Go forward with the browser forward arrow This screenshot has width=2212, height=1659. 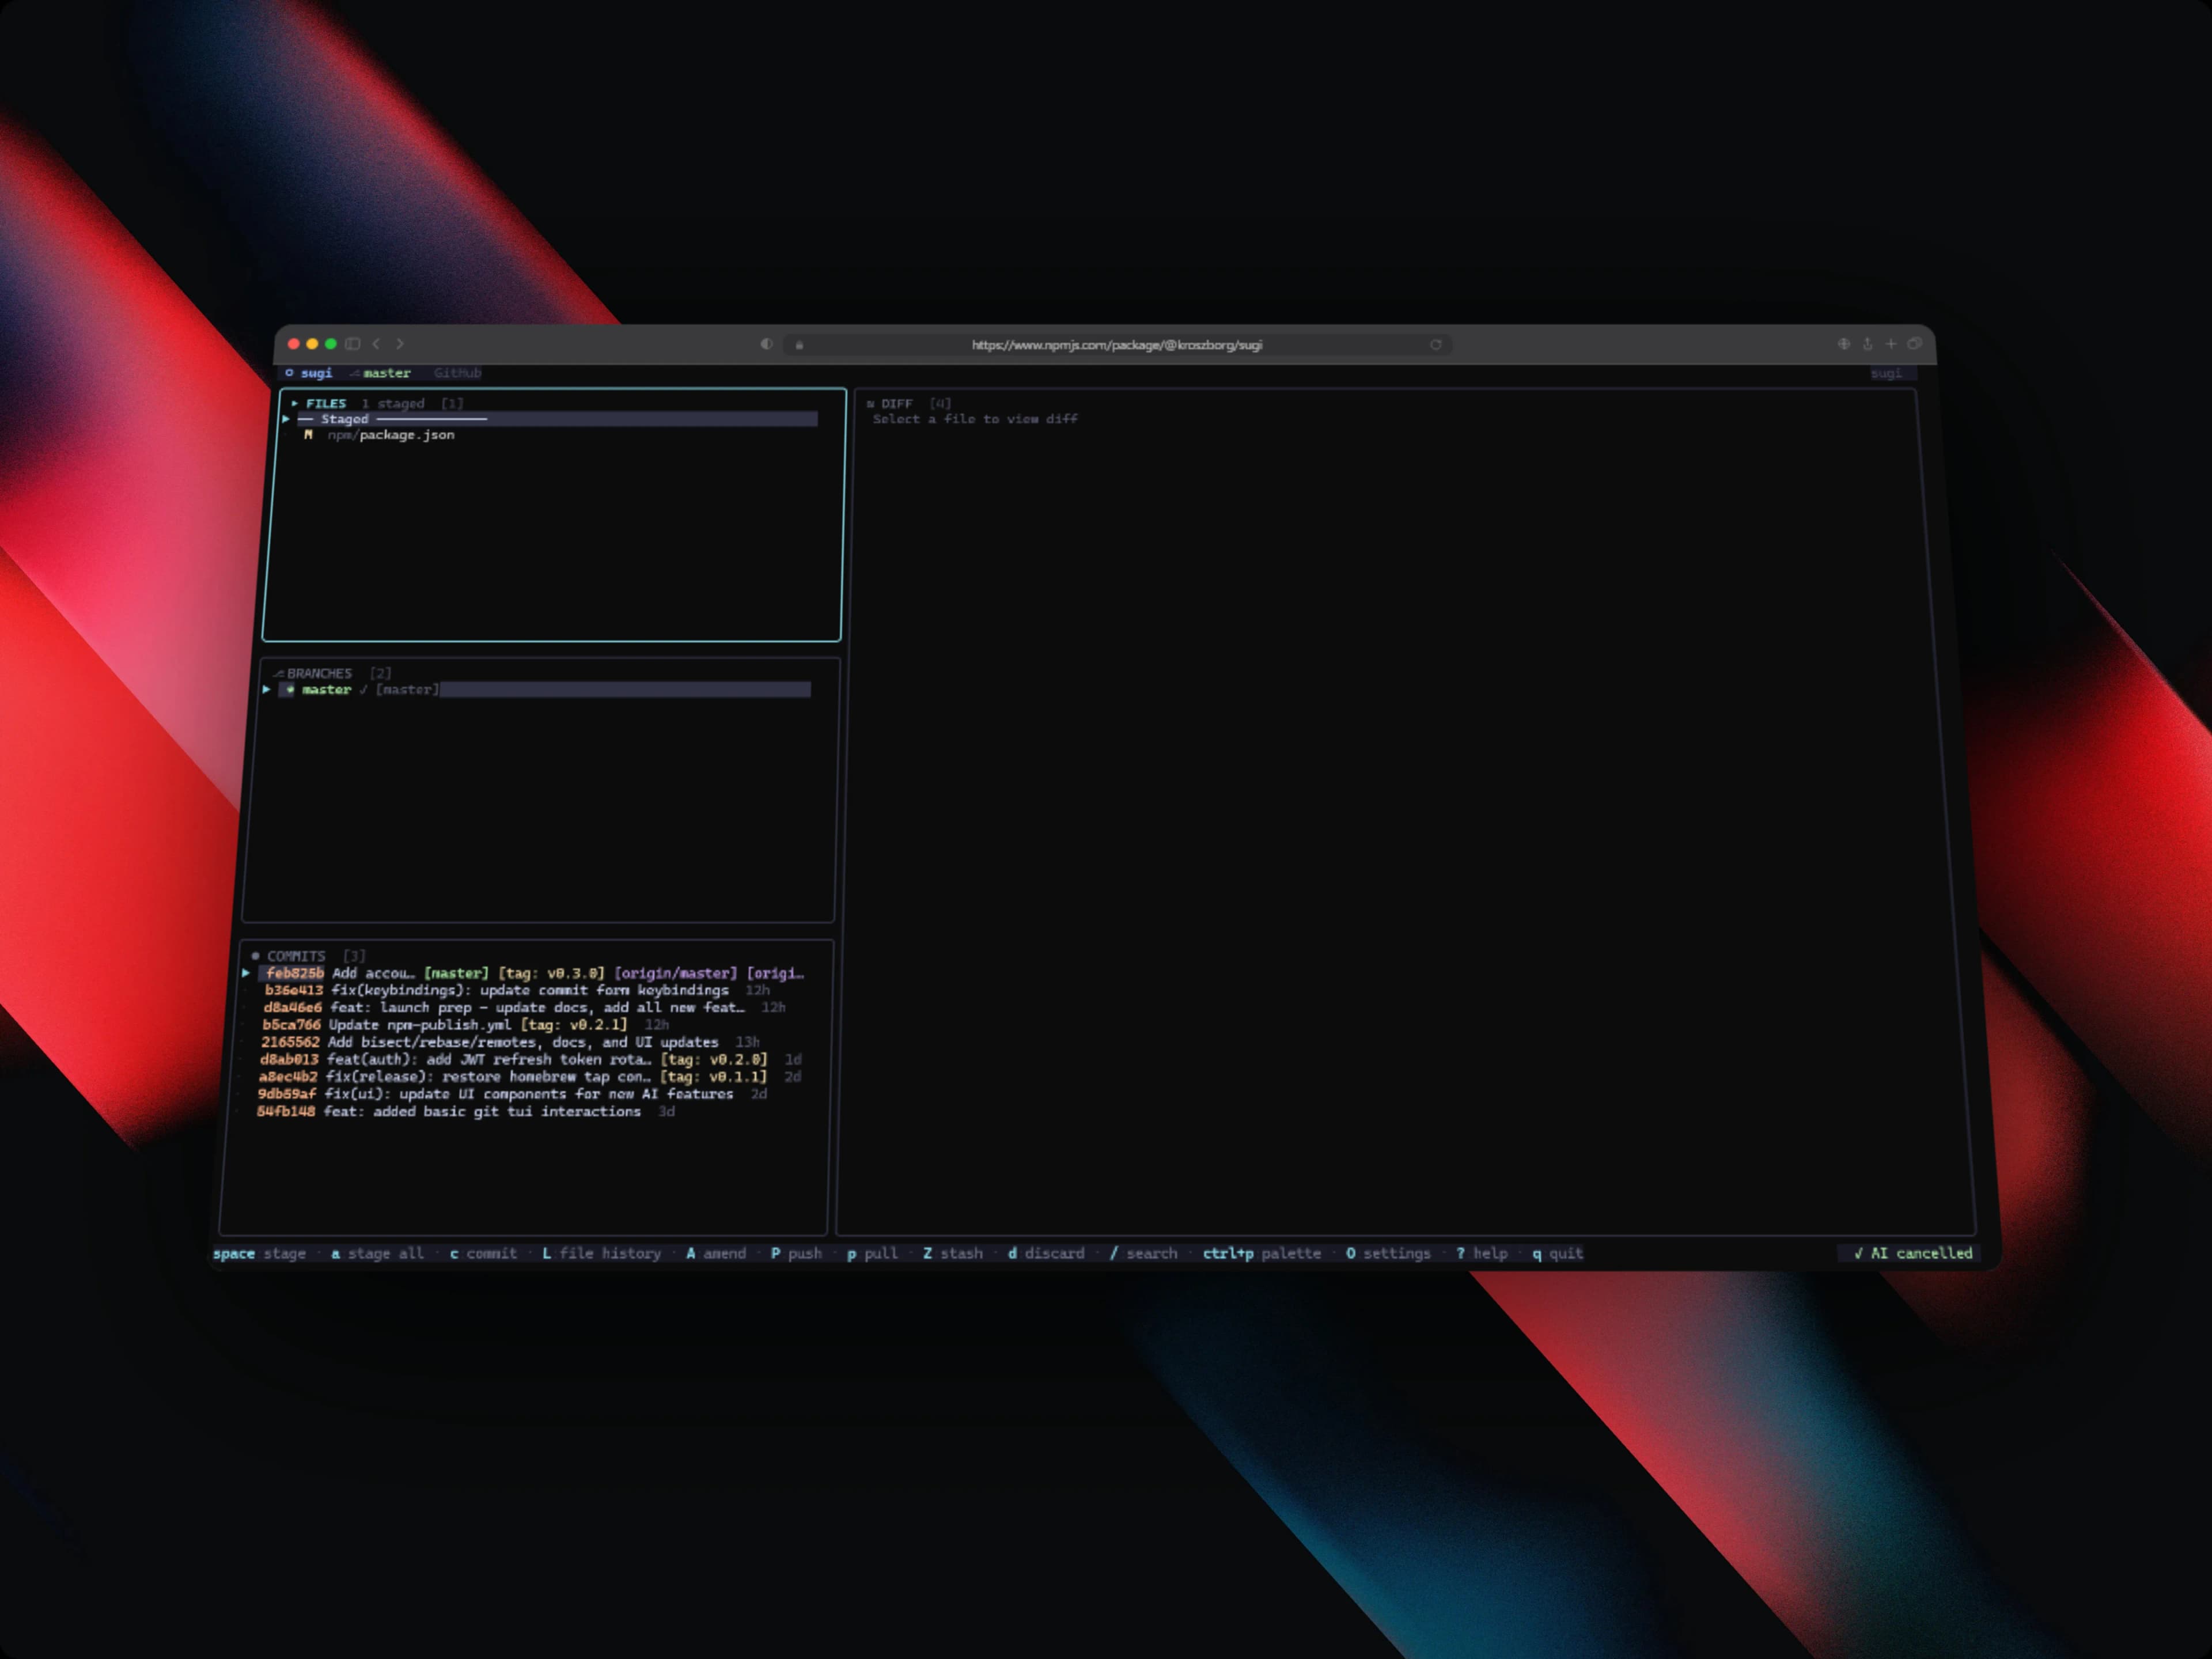(x=400, y=344)
